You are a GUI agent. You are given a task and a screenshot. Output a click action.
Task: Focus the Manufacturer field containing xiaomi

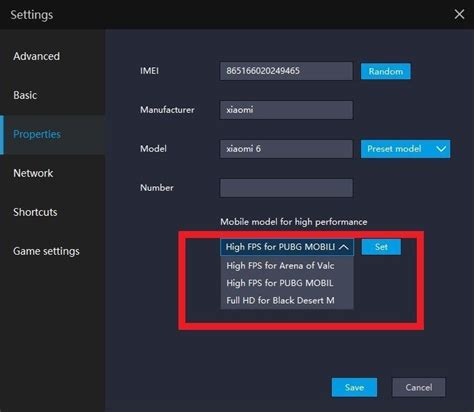pyautogui.click(x=286, y=110)
